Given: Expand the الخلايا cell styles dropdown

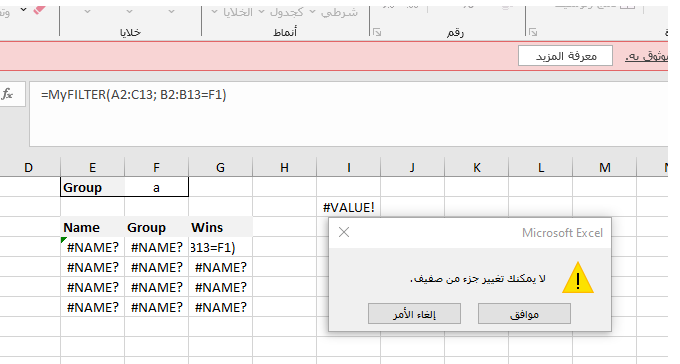Looking at the screenshot, I should [214, 12].
